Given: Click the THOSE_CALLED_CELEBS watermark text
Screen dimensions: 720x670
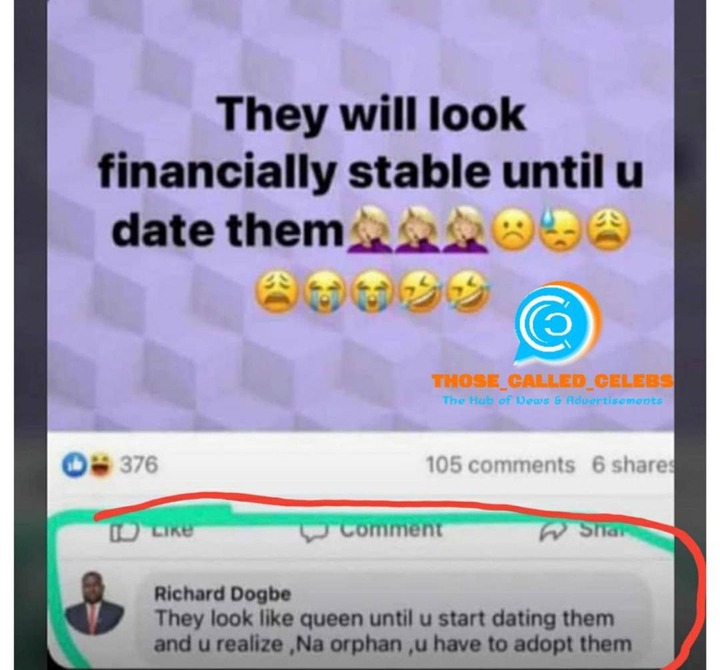Looking at the screenshot, I should (x=553, y=381).
